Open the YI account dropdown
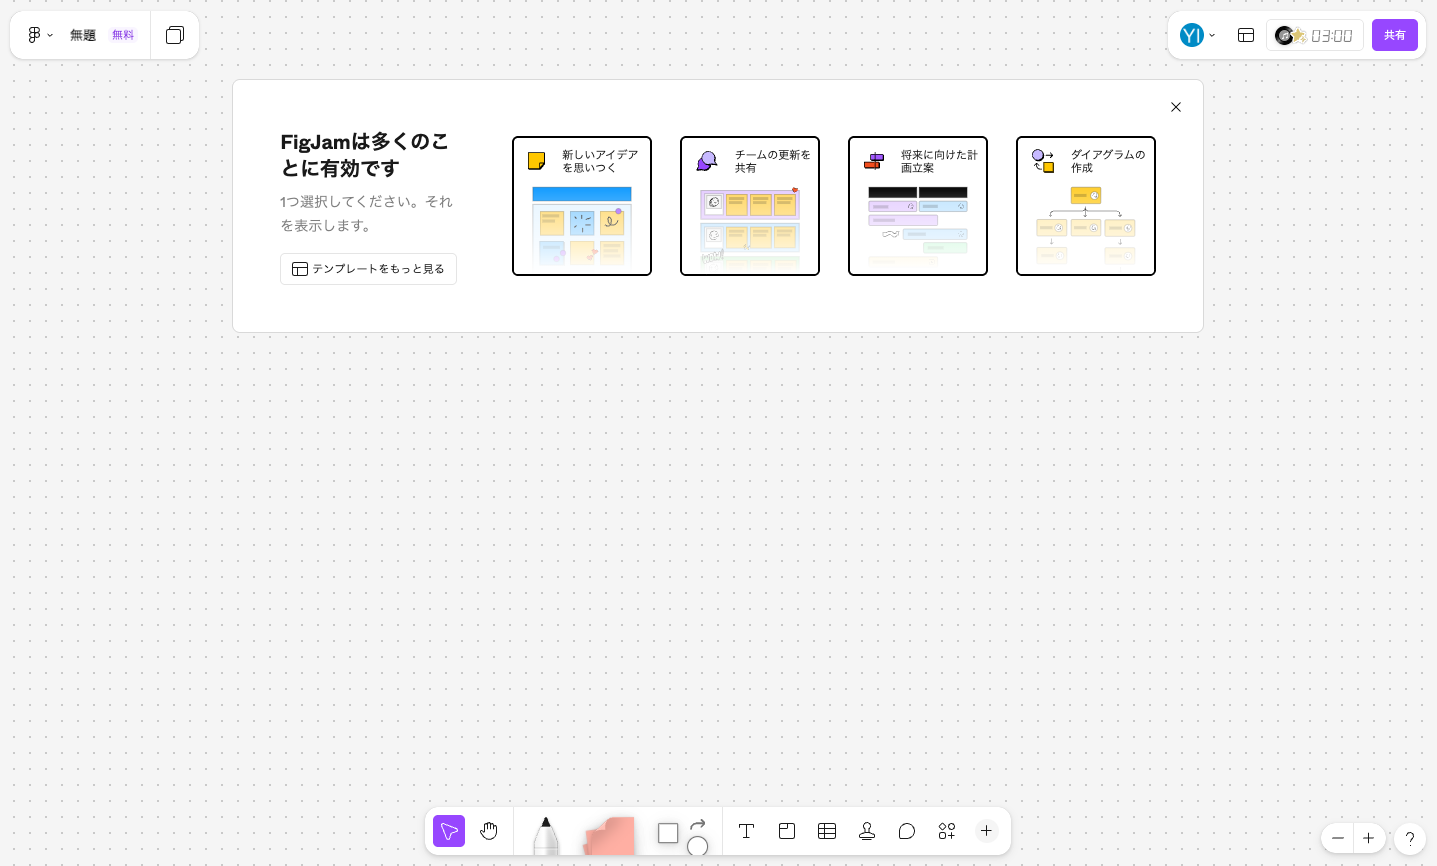Viewport: 1437px width, 866px height. 1196,35
